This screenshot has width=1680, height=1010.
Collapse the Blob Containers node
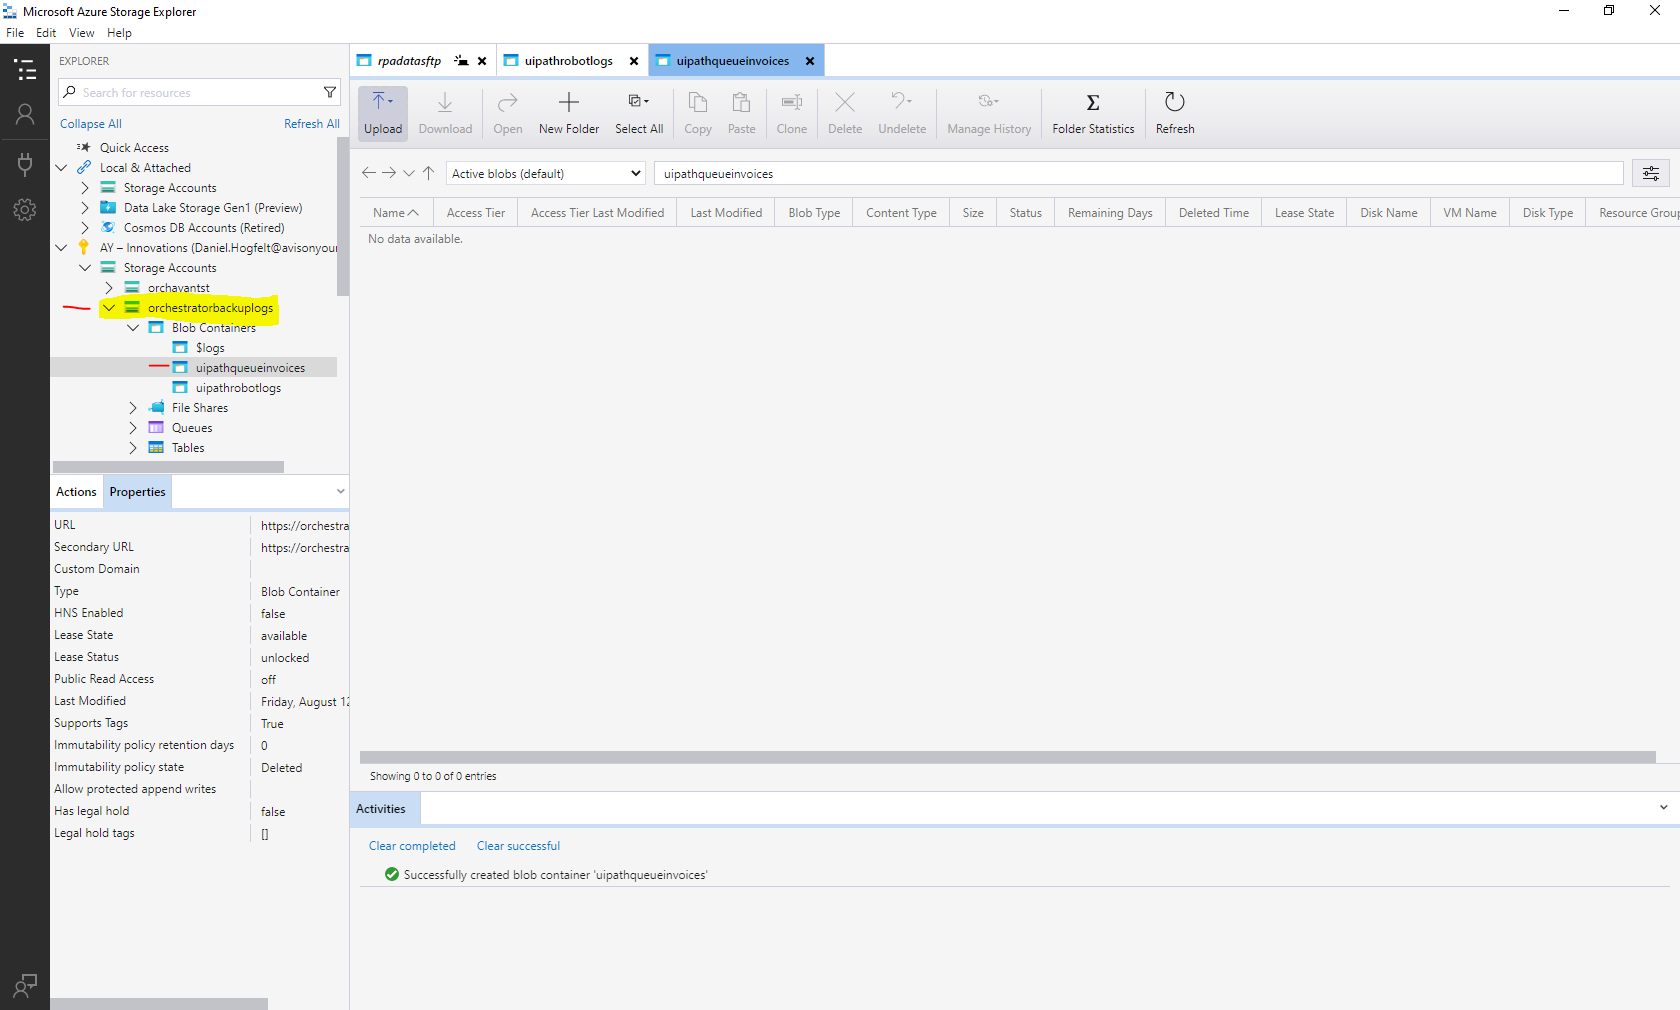133,327
